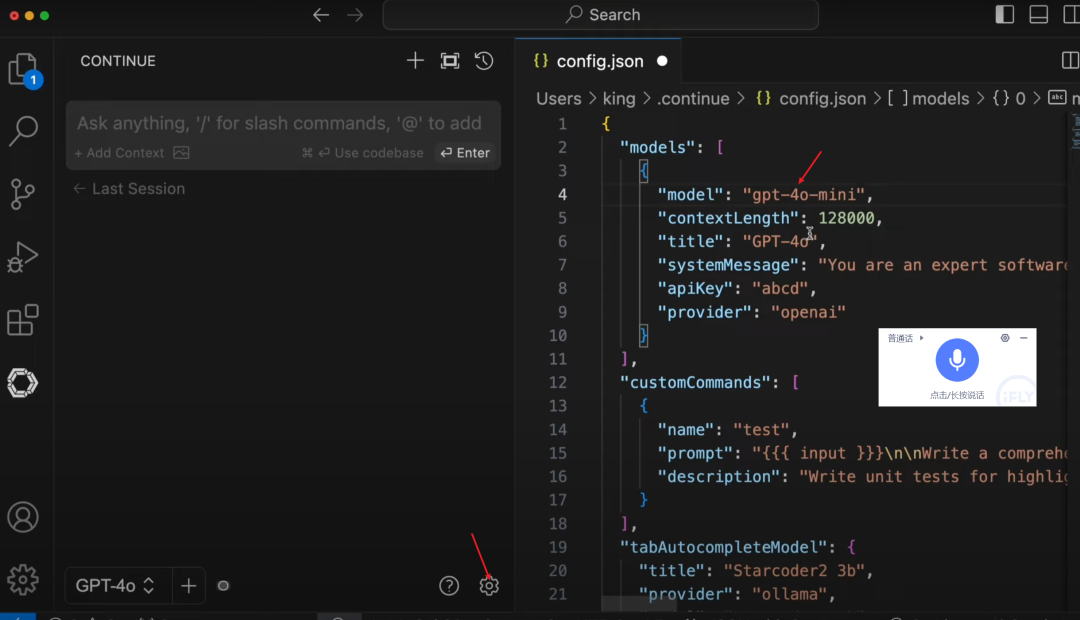Open the king breadcrumb dropdown
The width and height of the screenshot is (1080, 620).
pyautogui.click(x=619, y=98)
